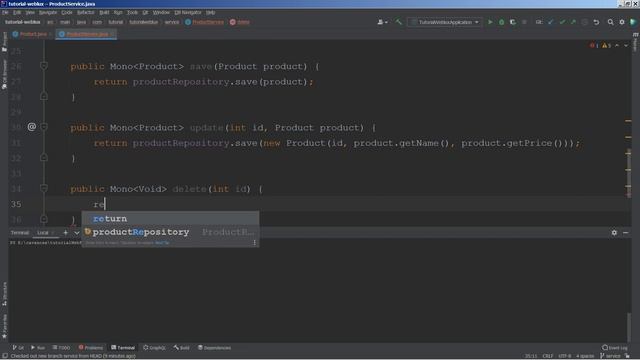
Task: Open the Build menu
Action: pyautogui.click(x=104, y=13)
